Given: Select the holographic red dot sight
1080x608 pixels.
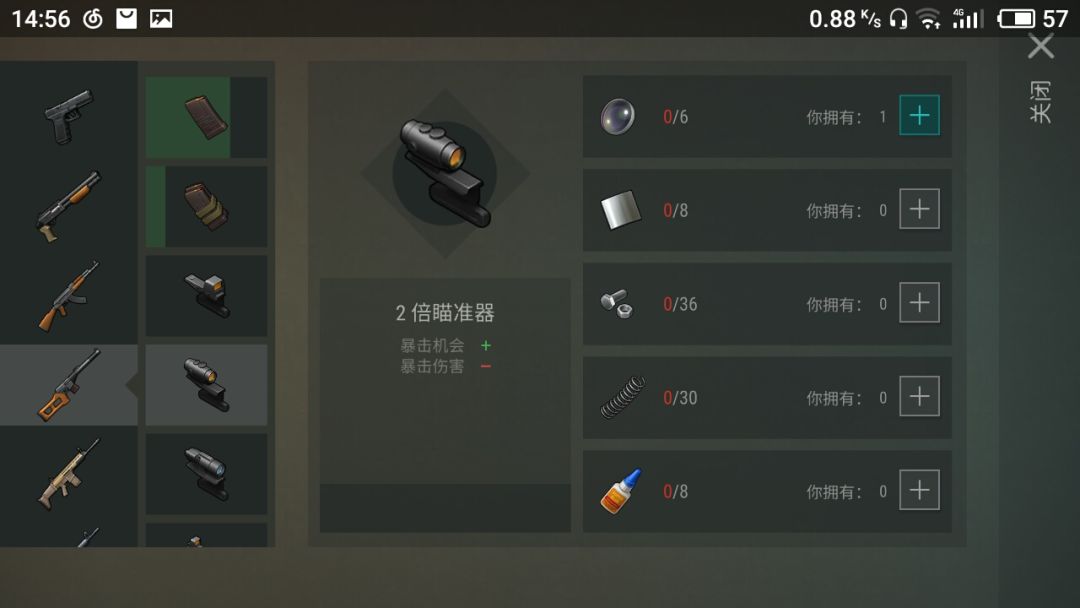Looking at the screenshot, I should (x=206, y=295).
